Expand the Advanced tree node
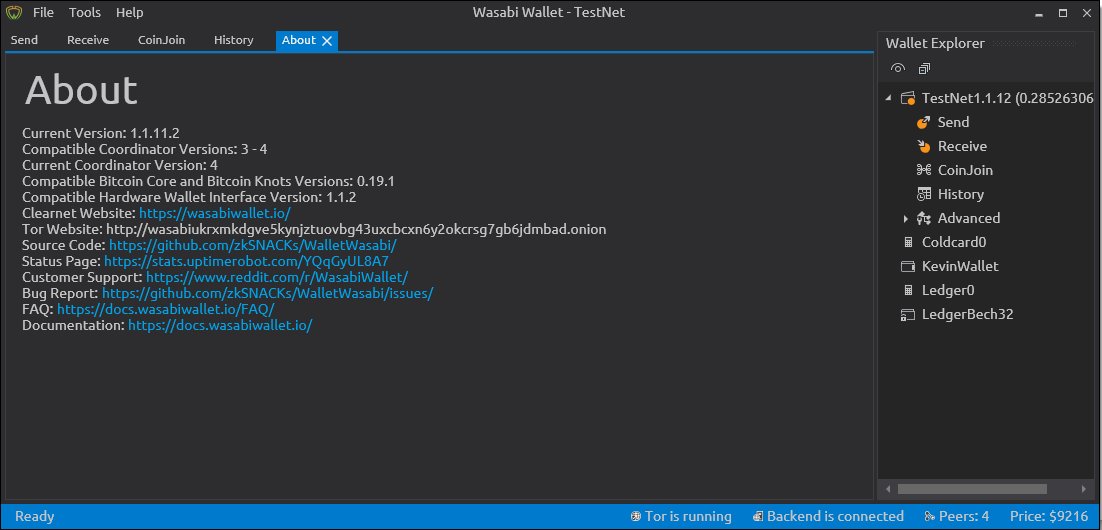Image resolution: width=1102 pixels, height=530 pixels. [x=906, y=219]
